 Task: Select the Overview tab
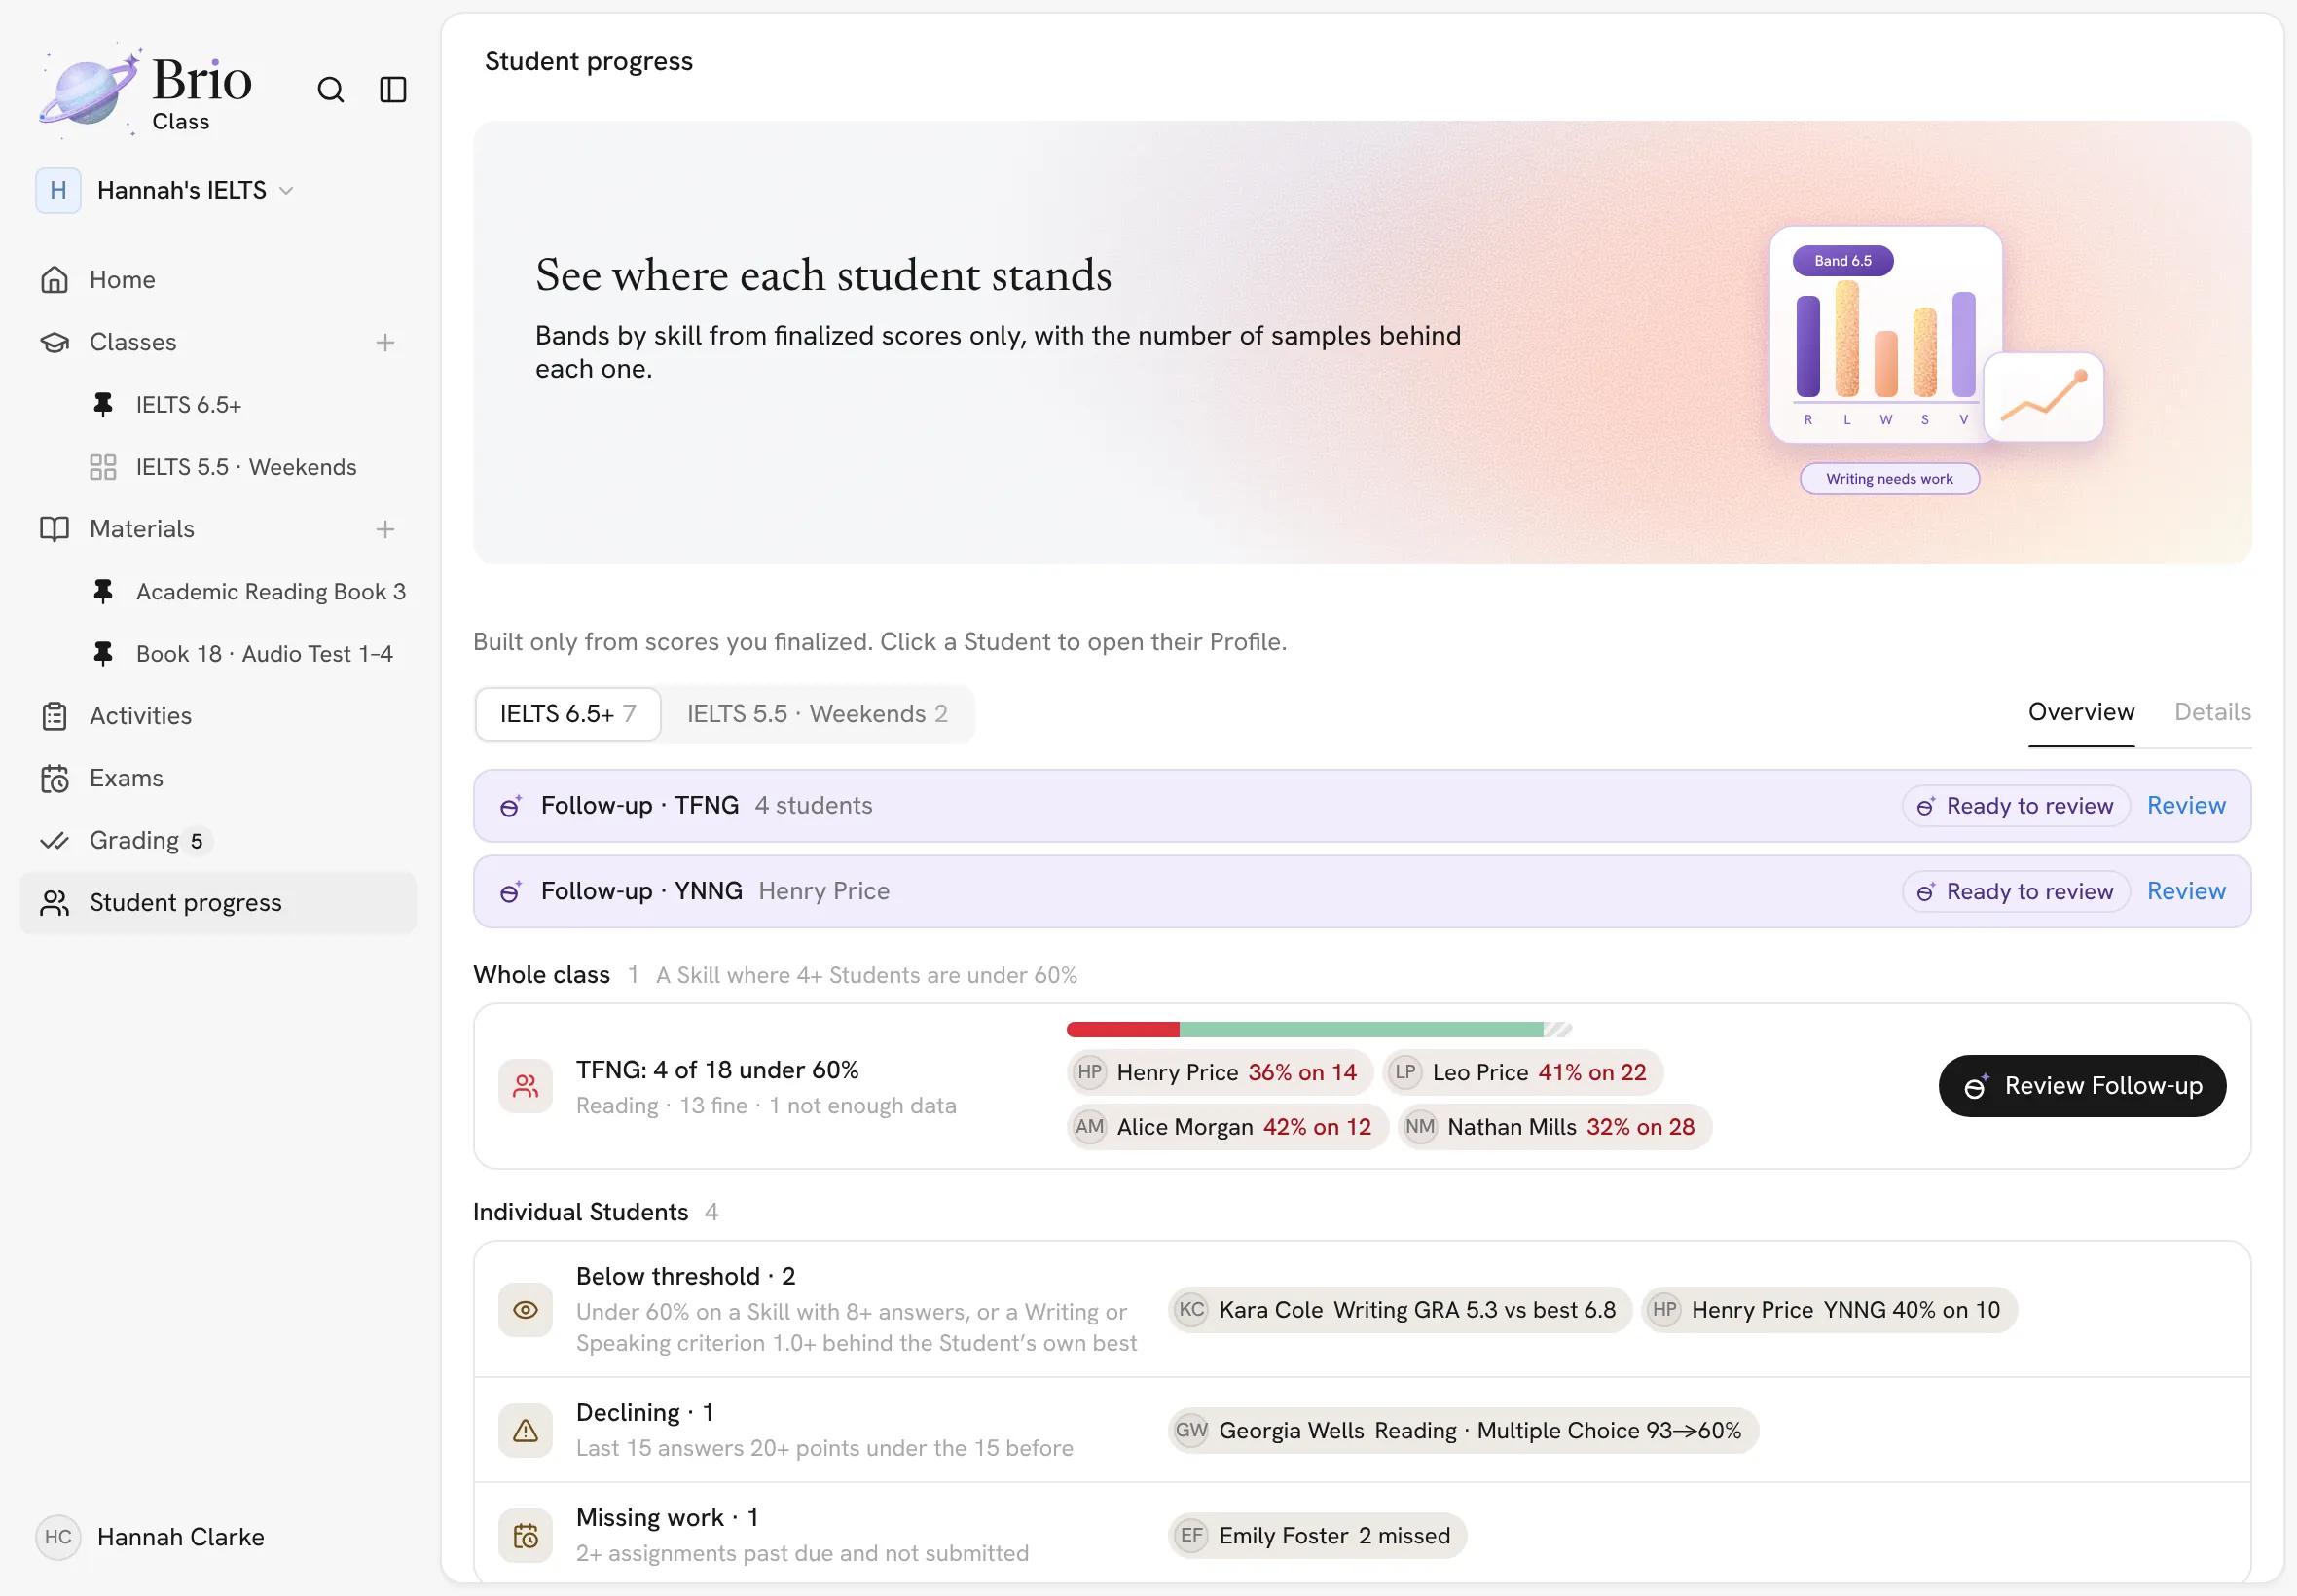[2081, 713]
